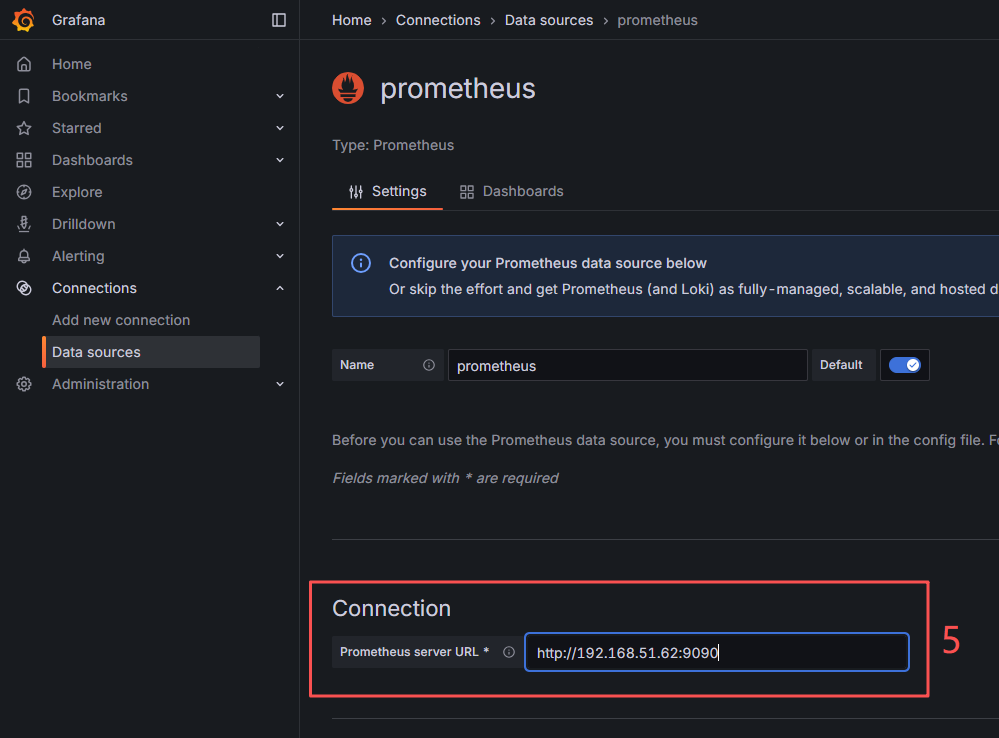The width and height of the screenshot is (999, 738).
Task: Expand the Dashboards sidebar chevron
Action: pyautogui.click(x=280, y=160)
